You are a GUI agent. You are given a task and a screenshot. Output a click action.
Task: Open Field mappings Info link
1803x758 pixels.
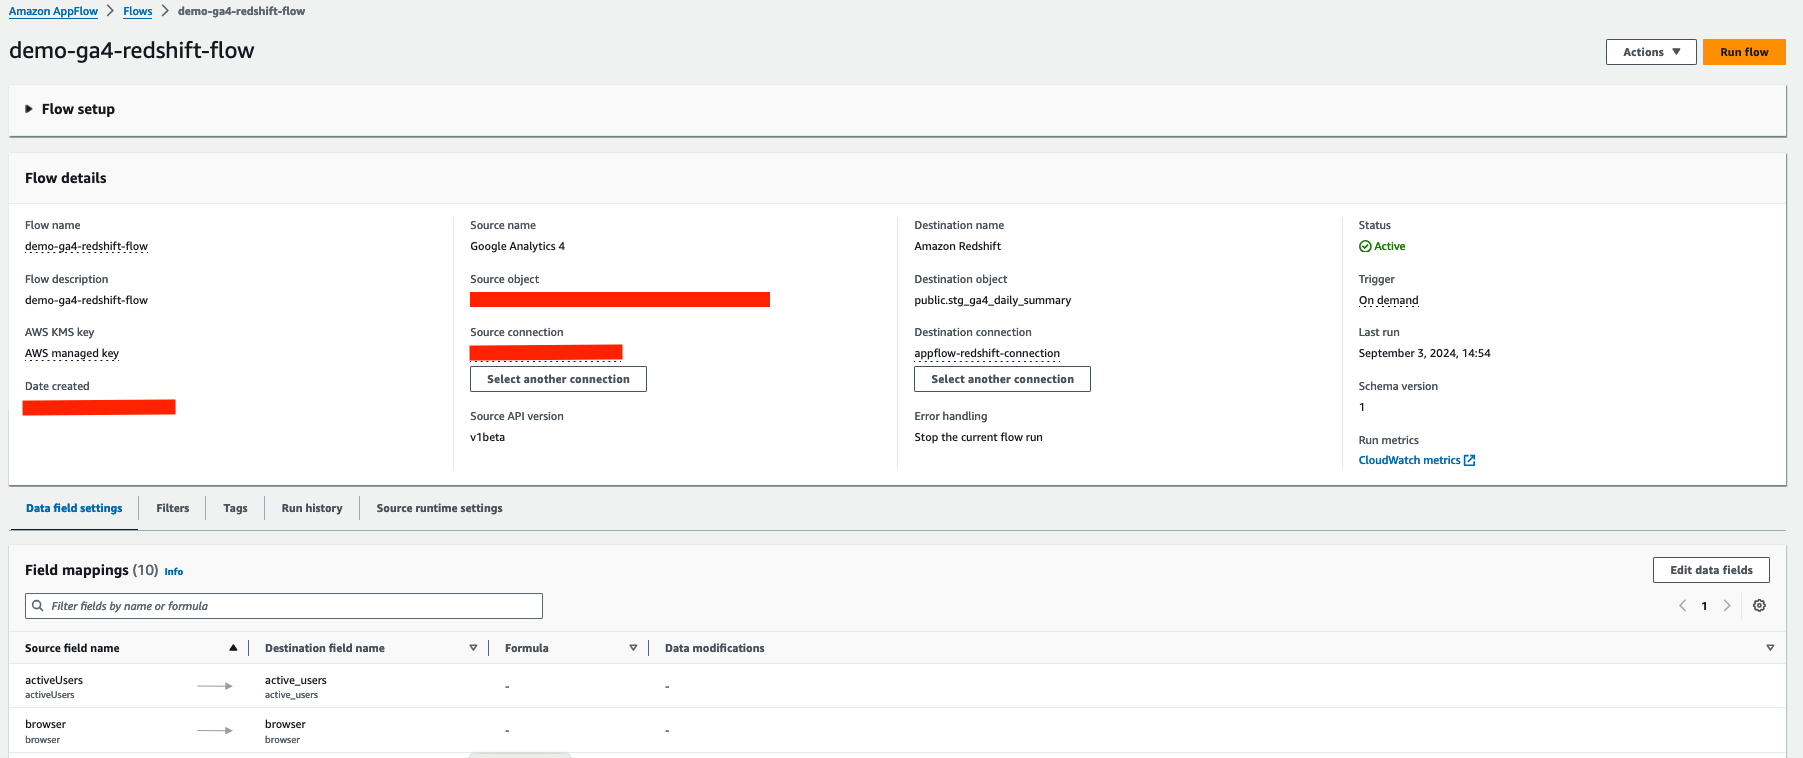click(x=174, y=572)
